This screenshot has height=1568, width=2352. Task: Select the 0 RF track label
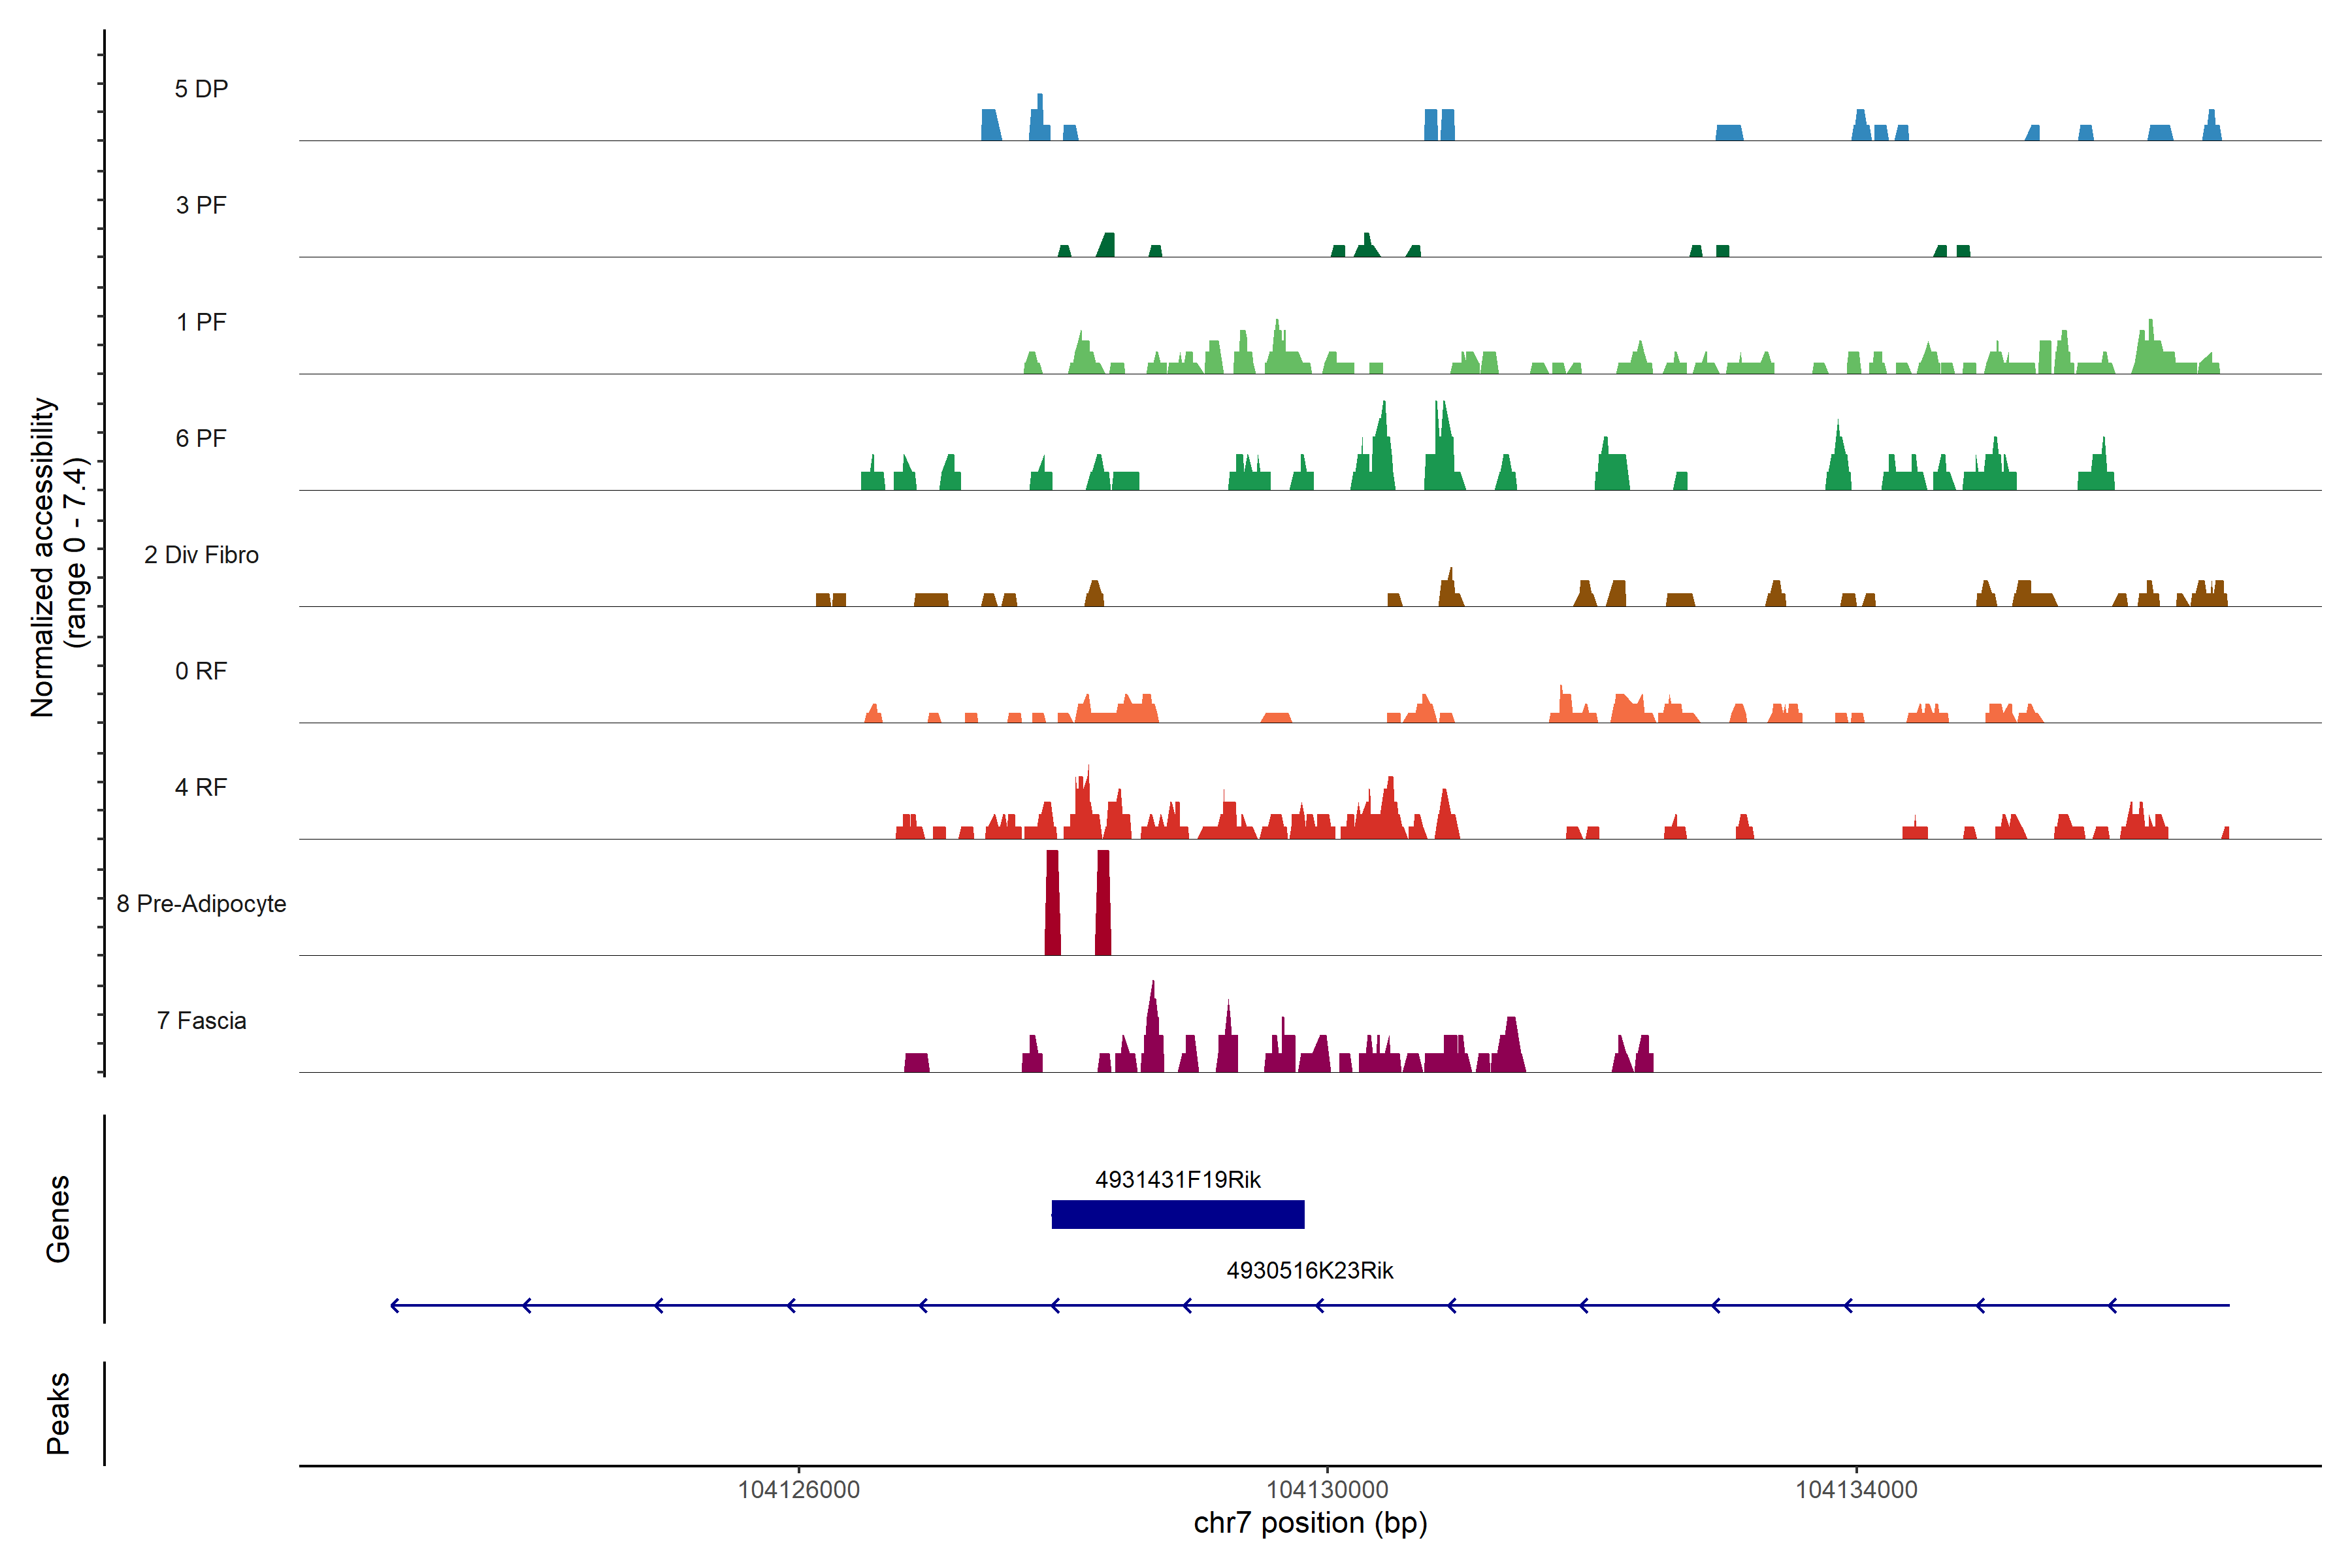click(201, 671)
